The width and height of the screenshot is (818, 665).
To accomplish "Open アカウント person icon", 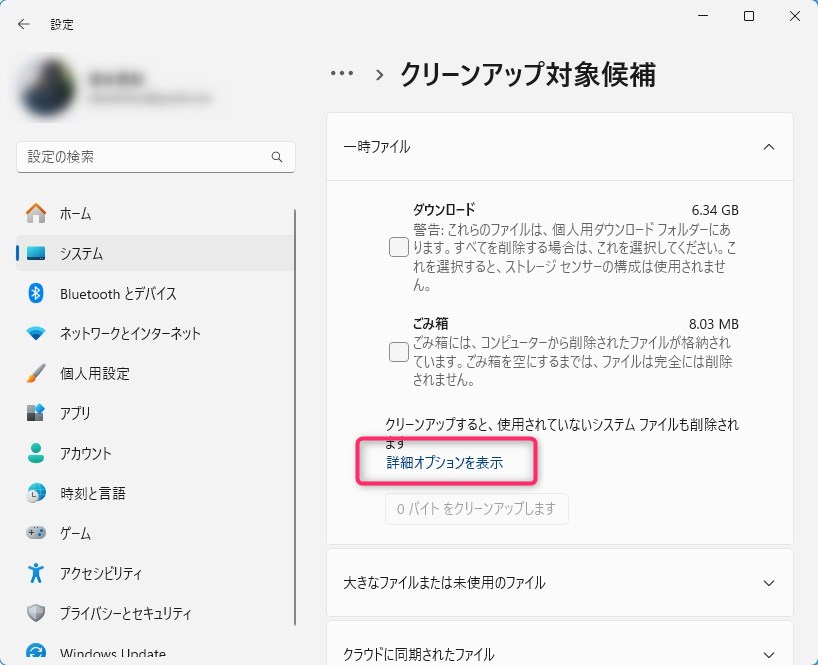I will pyautogui.click(x=36, y=453).
